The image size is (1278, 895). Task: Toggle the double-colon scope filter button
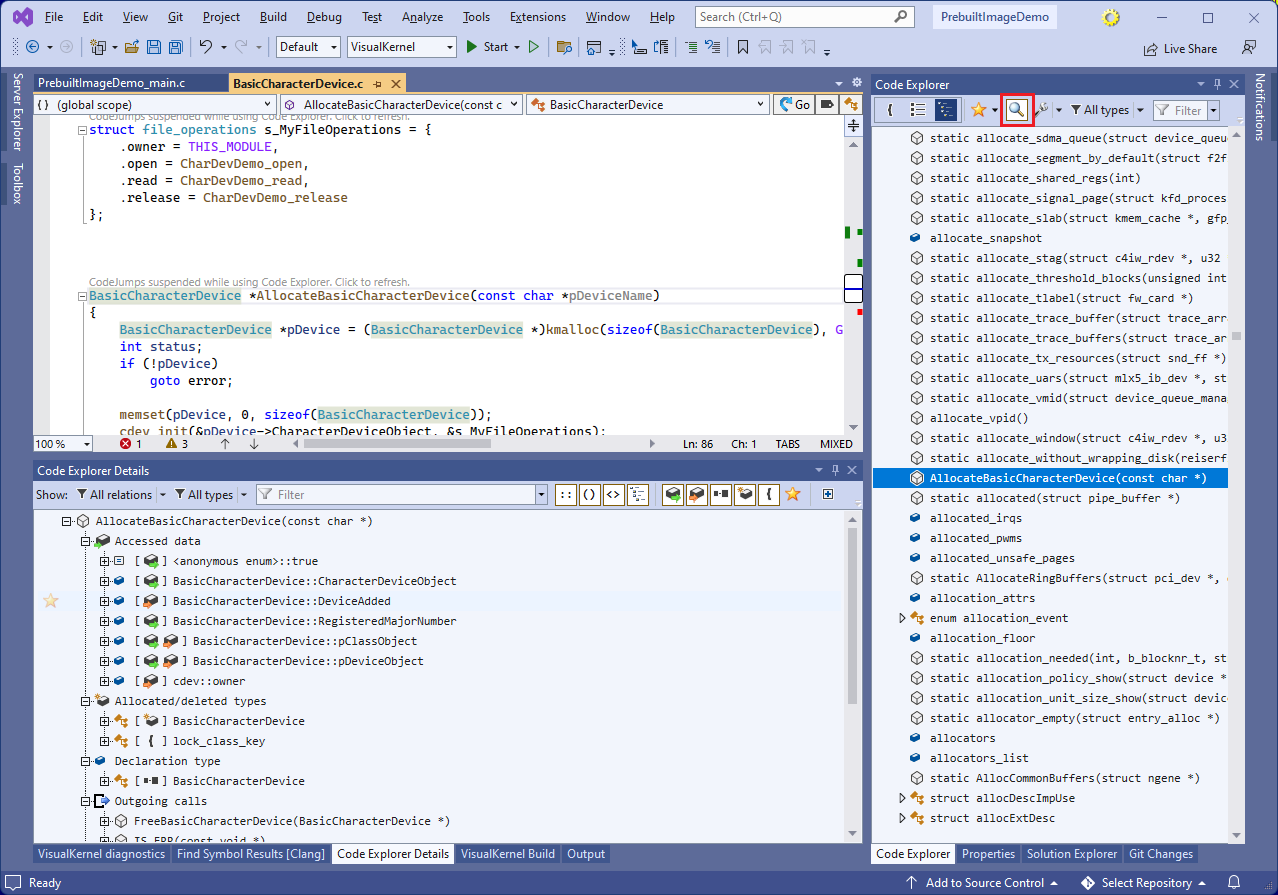[x=566, y=494]
